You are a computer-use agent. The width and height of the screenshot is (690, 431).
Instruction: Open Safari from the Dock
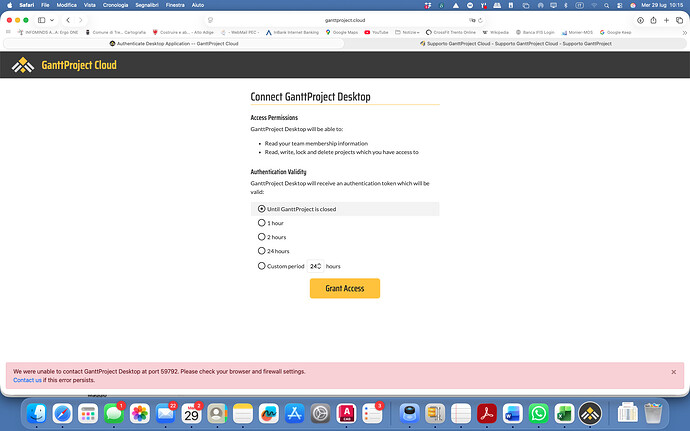coord(62,413)
